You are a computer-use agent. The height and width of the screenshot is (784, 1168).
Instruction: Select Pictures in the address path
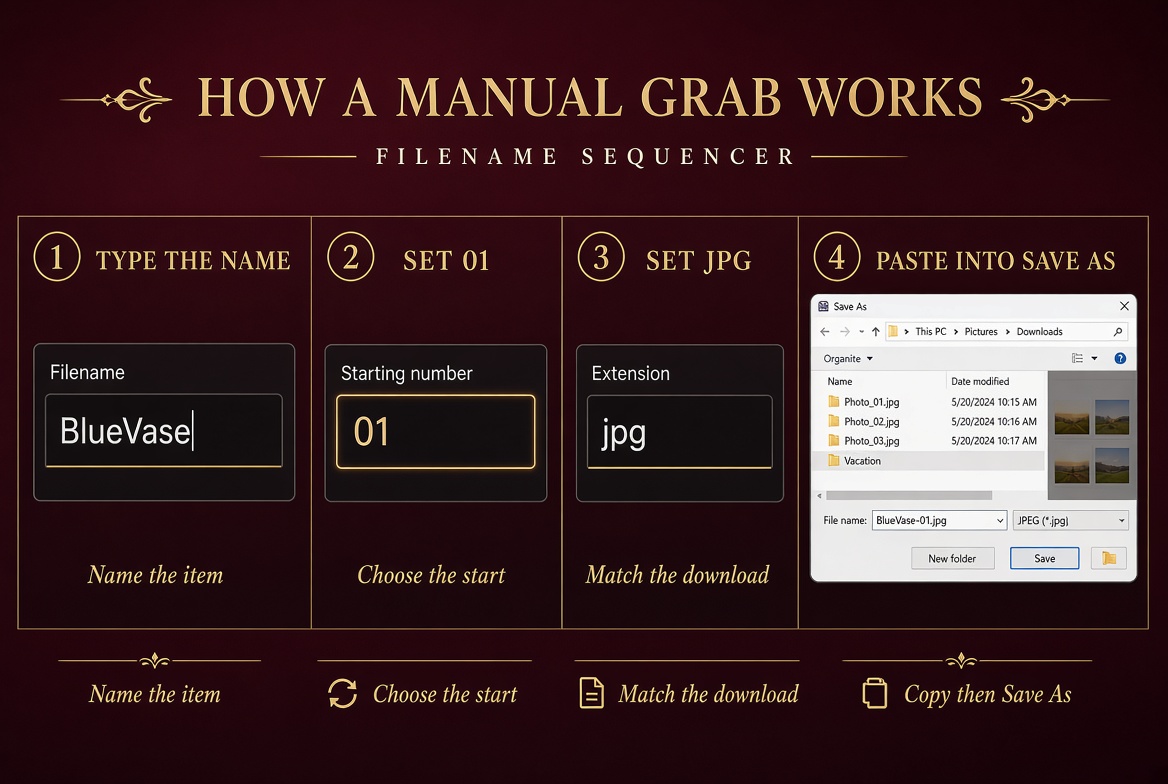coord(980,332)
